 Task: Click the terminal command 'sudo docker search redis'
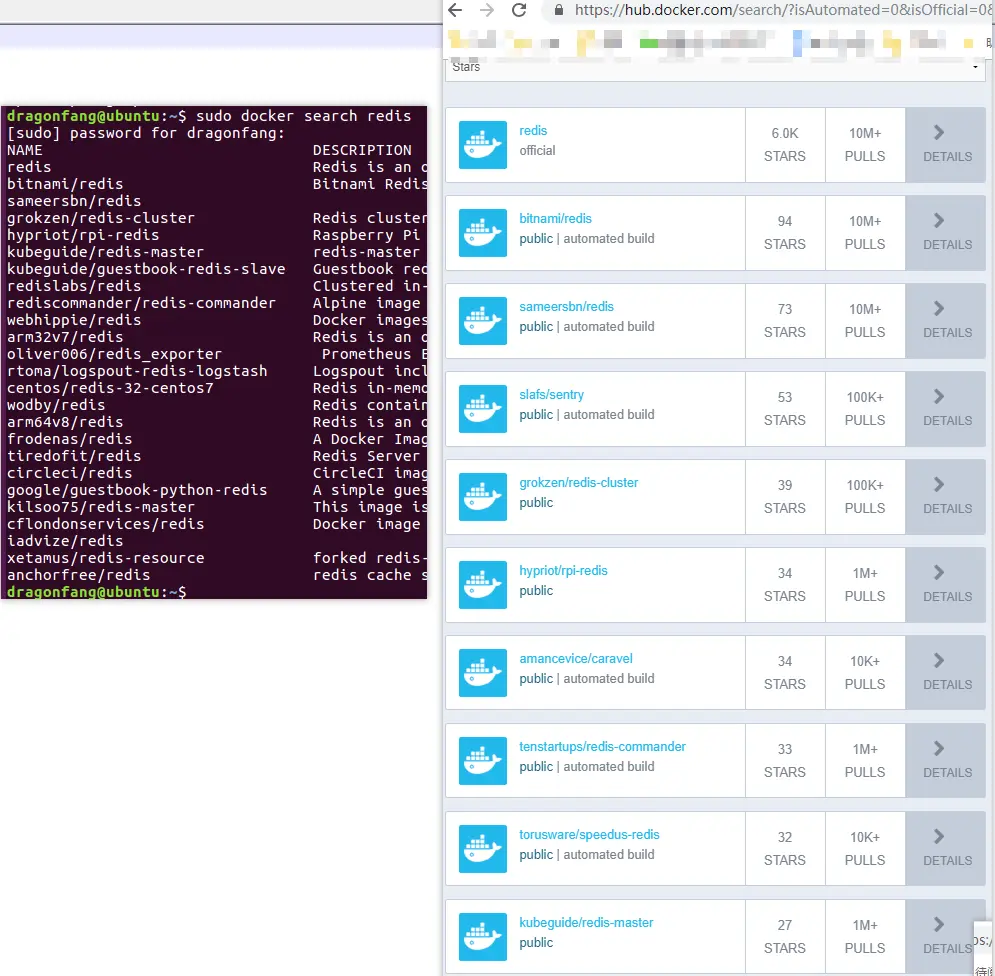click(x=303, y=116)
